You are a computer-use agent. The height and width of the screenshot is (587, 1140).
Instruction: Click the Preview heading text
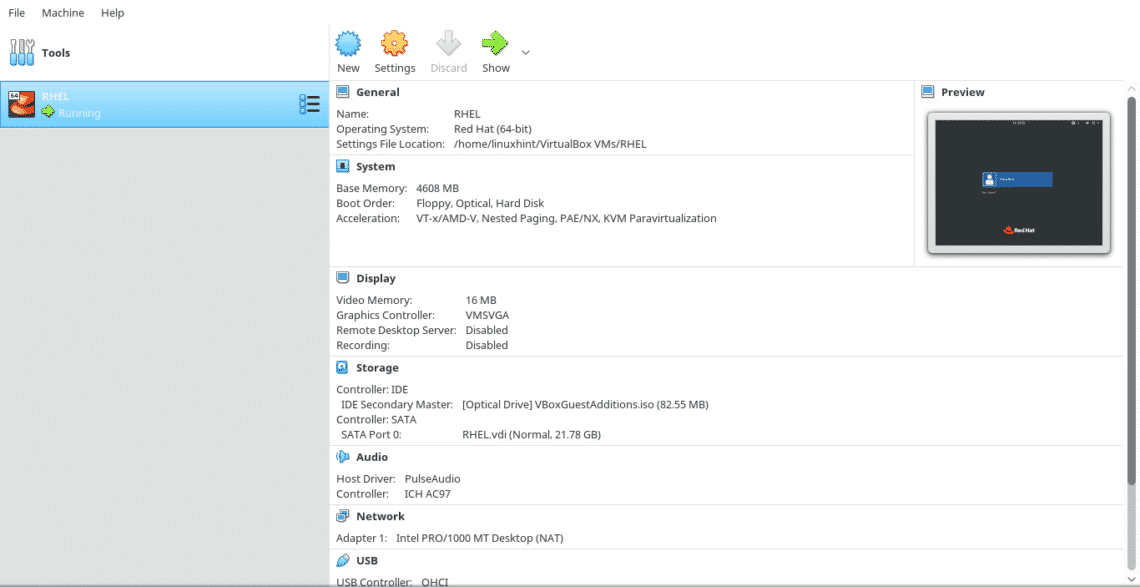963,92
